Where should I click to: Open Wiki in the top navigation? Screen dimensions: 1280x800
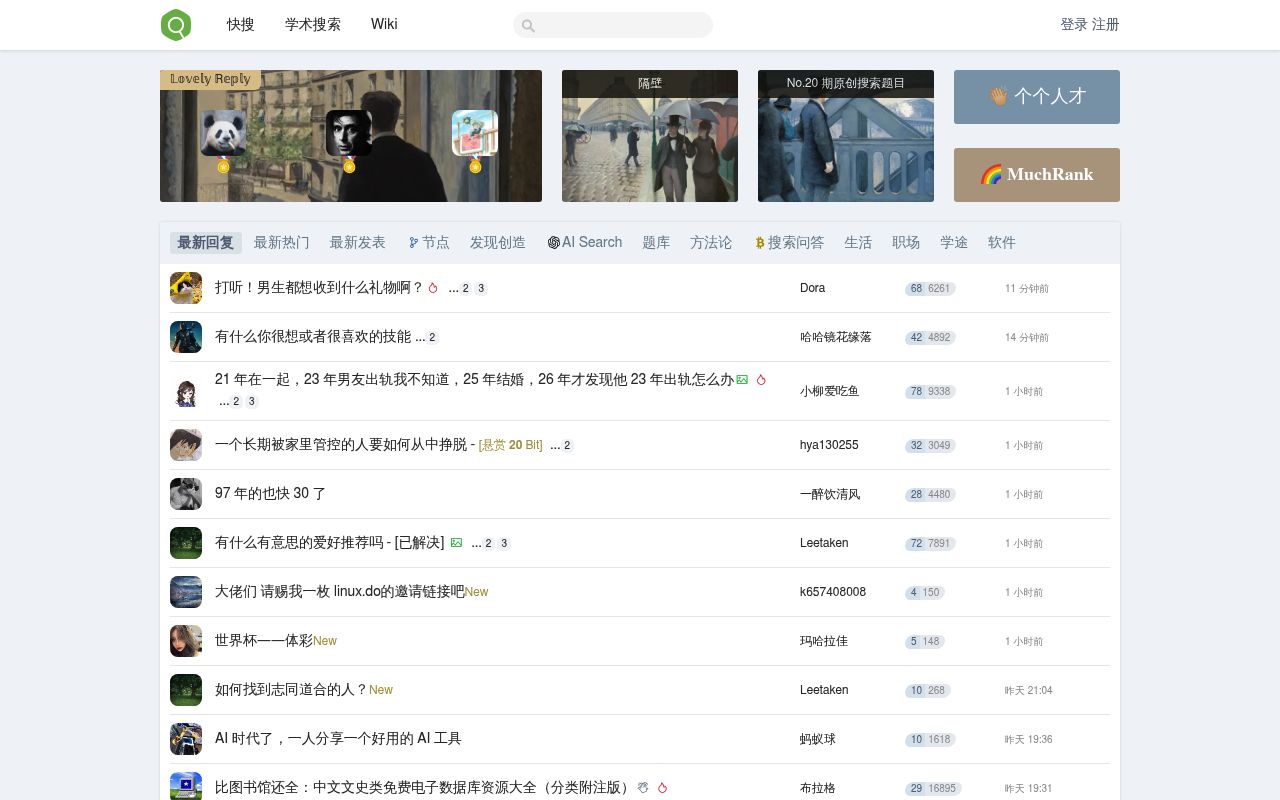(384, 24)
